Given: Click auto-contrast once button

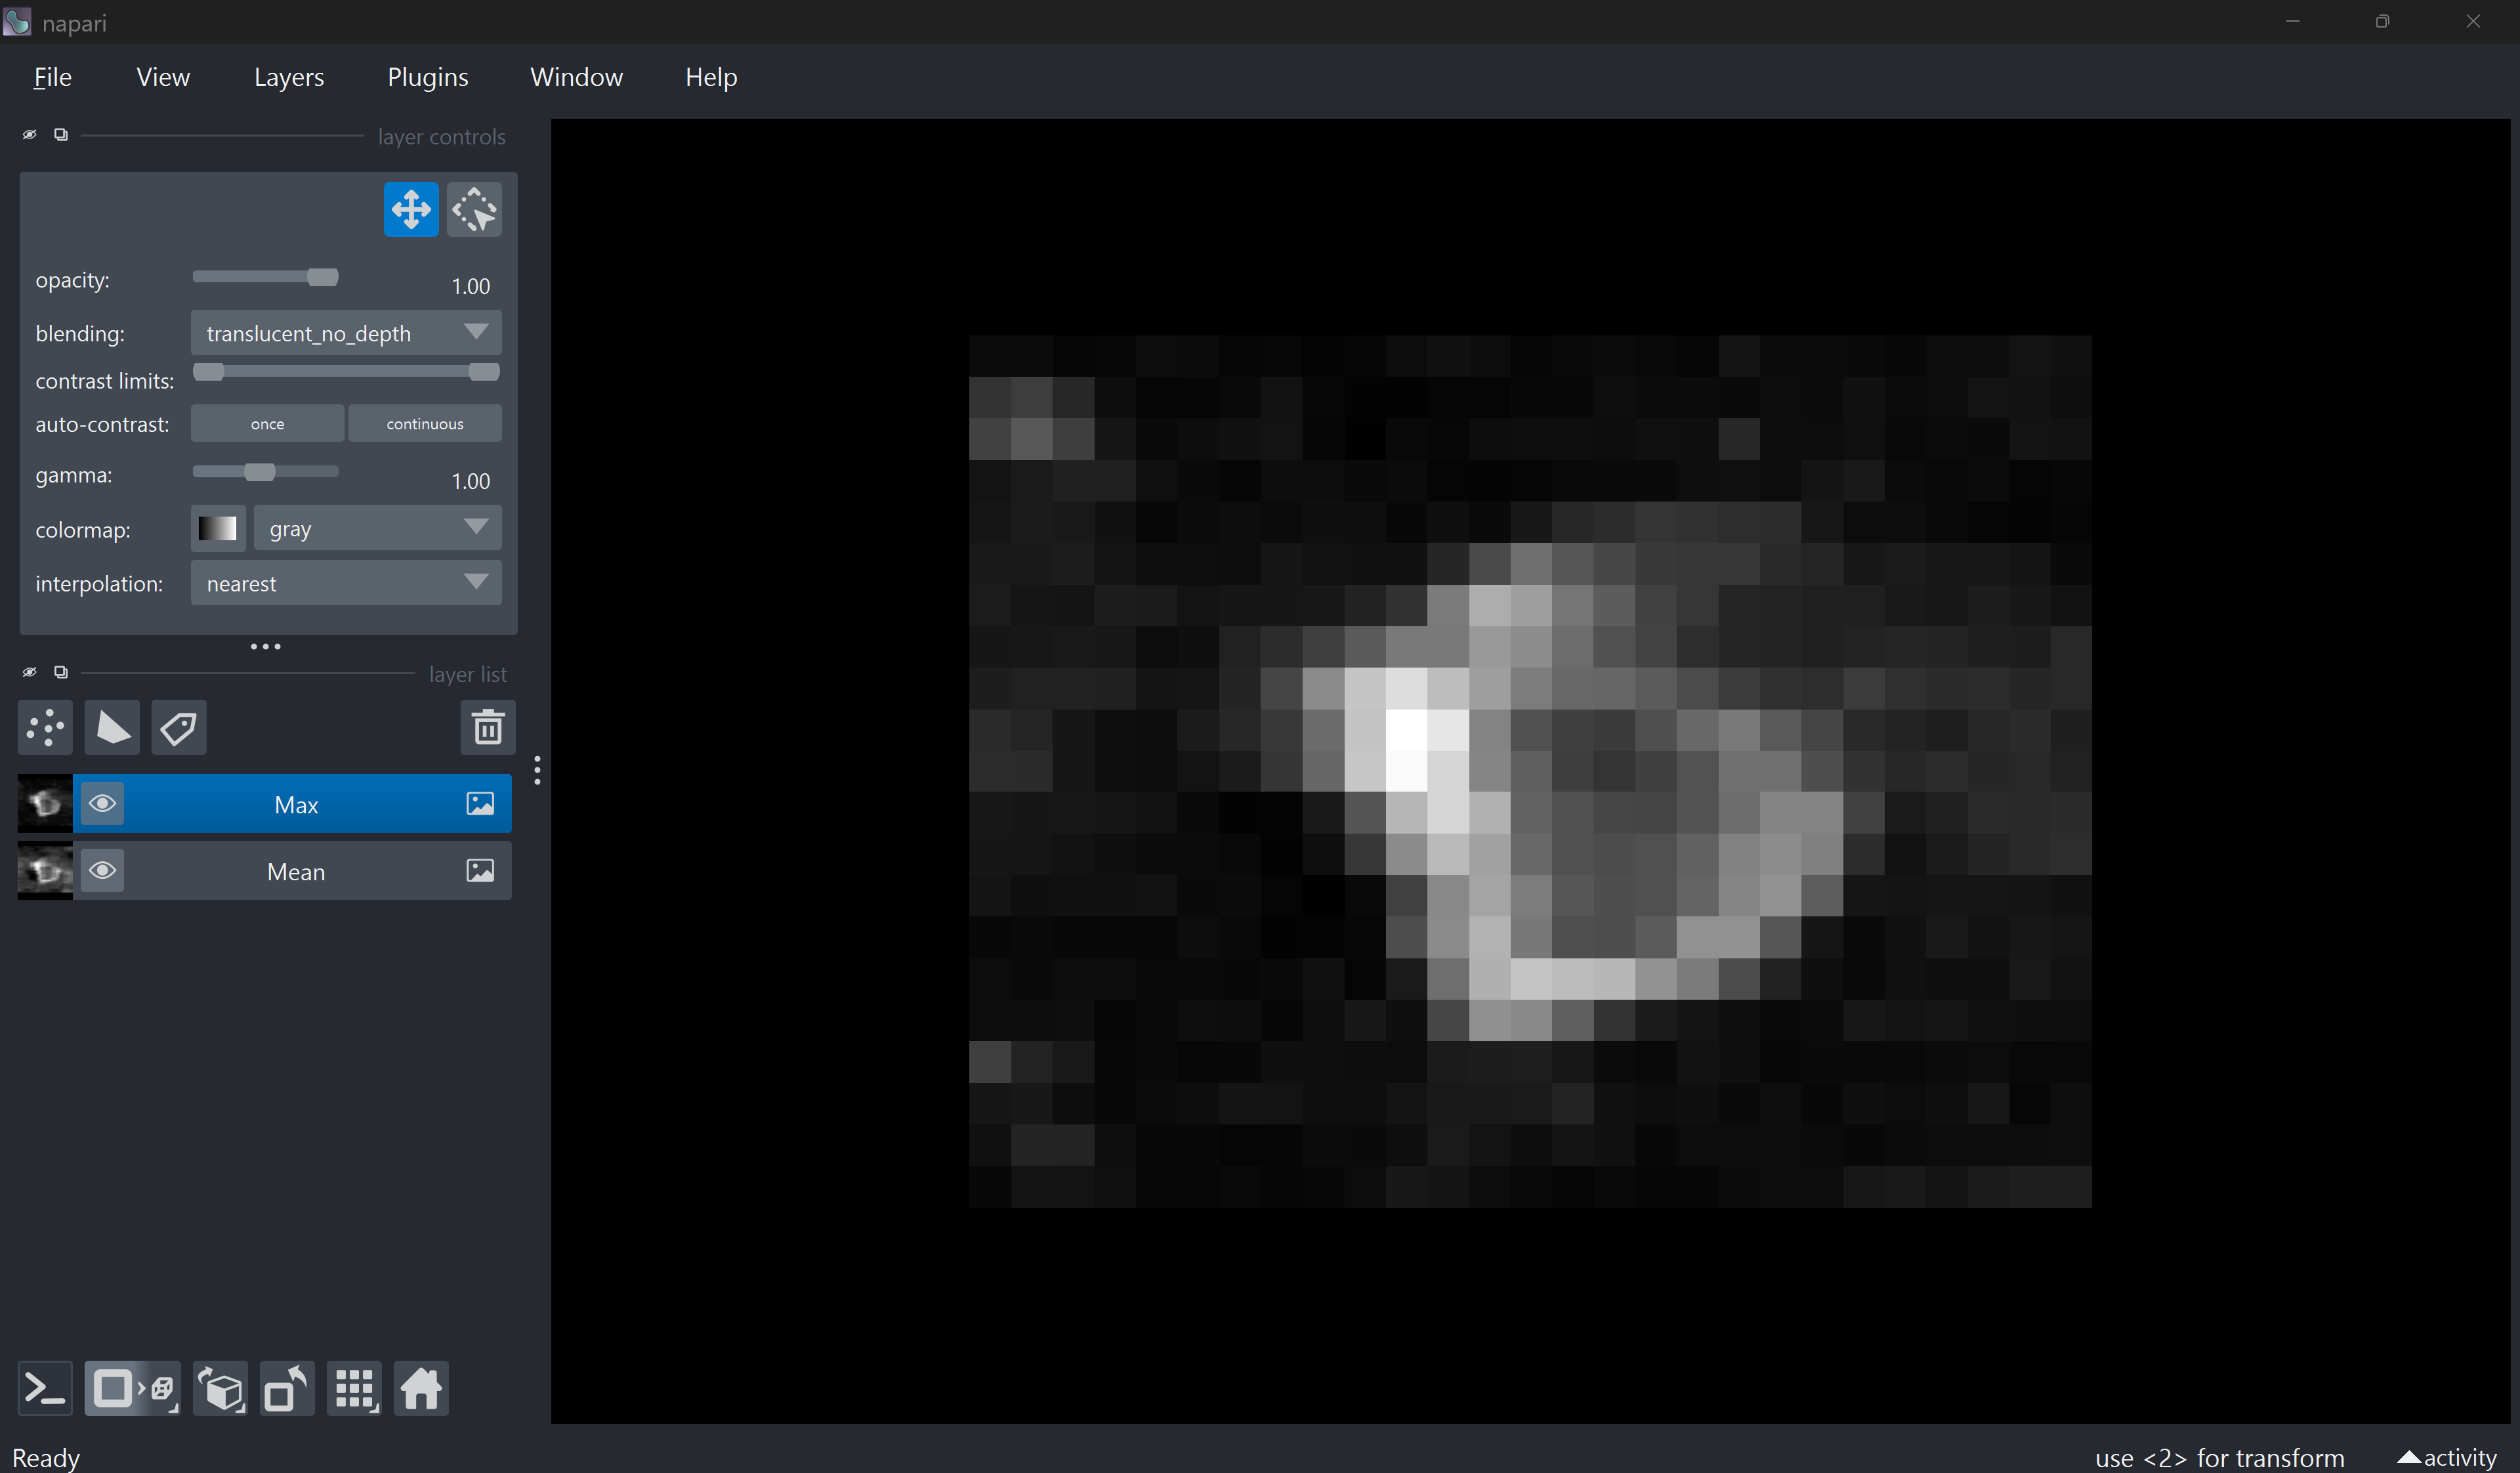Looking at the screenshot, I should click(x=267, y=424).
